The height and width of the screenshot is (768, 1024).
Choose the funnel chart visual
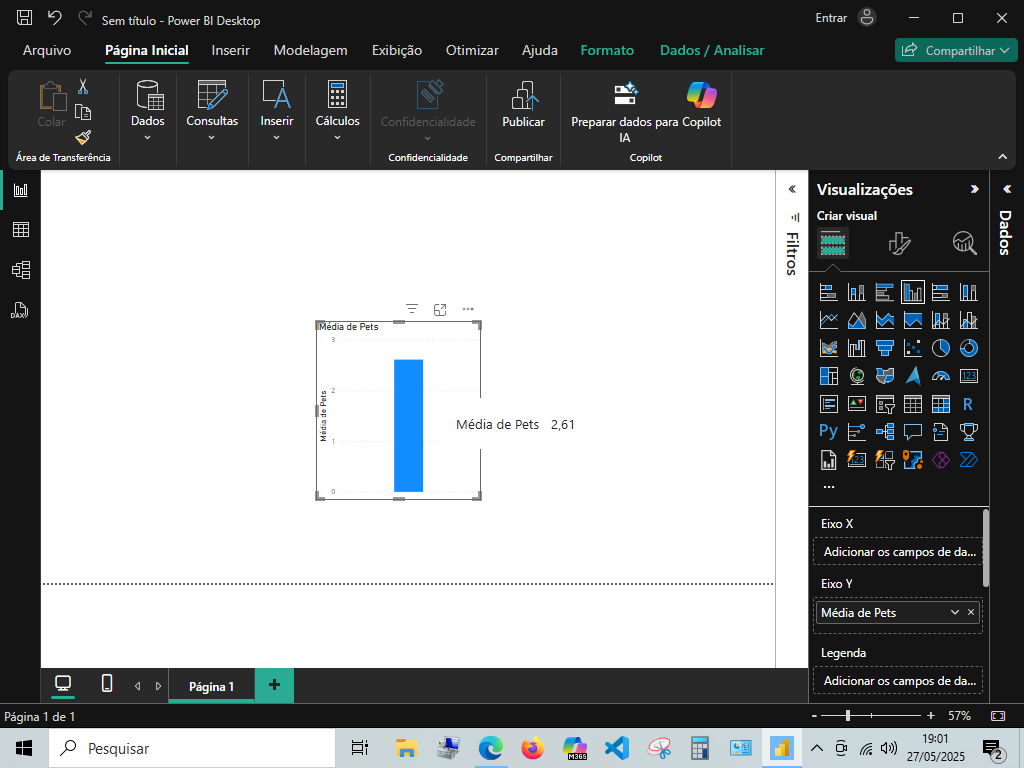(885, 348)
